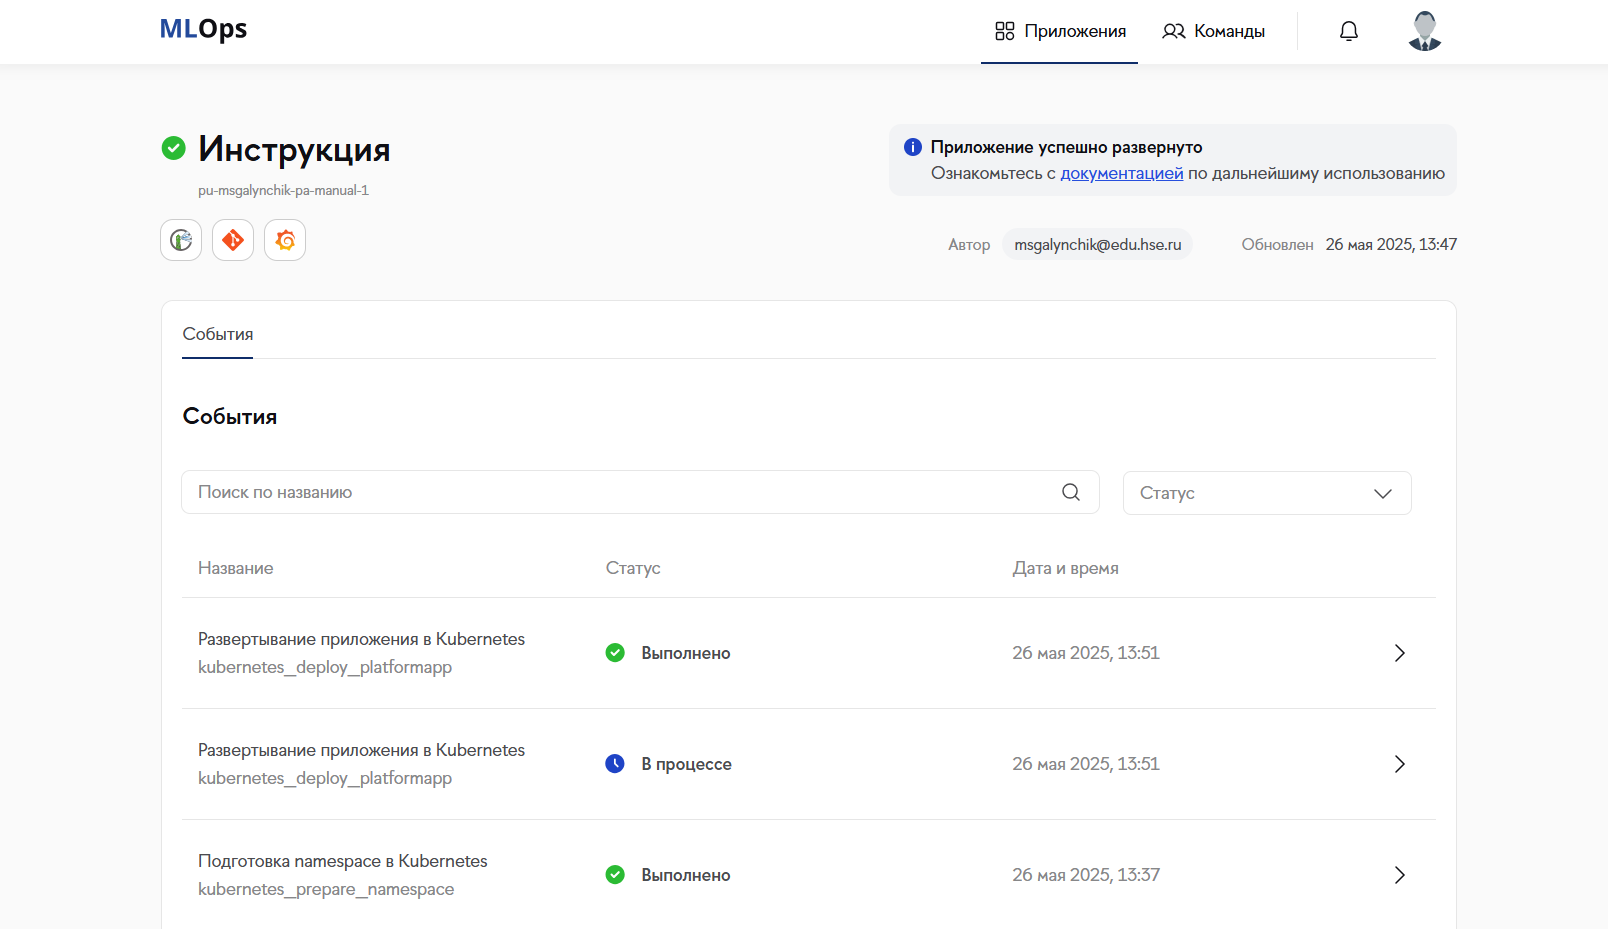1608x929 pixels.
Task: Open the Harbor registry lighthouse icon
Action: coord(181,240)
